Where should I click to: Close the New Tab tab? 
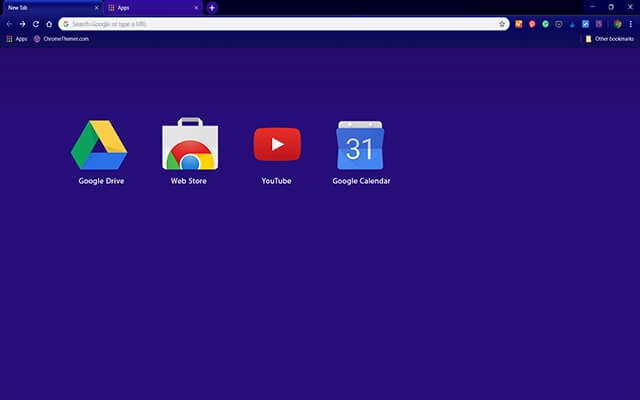point(97,8)
